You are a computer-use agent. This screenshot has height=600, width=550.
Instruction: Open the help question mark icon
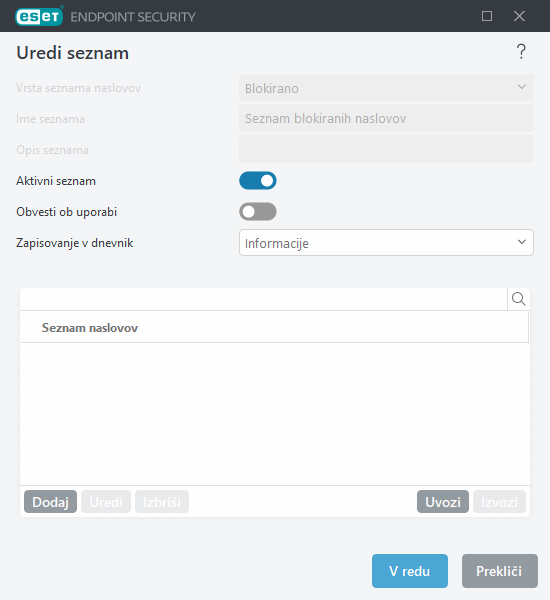(521, 52)
